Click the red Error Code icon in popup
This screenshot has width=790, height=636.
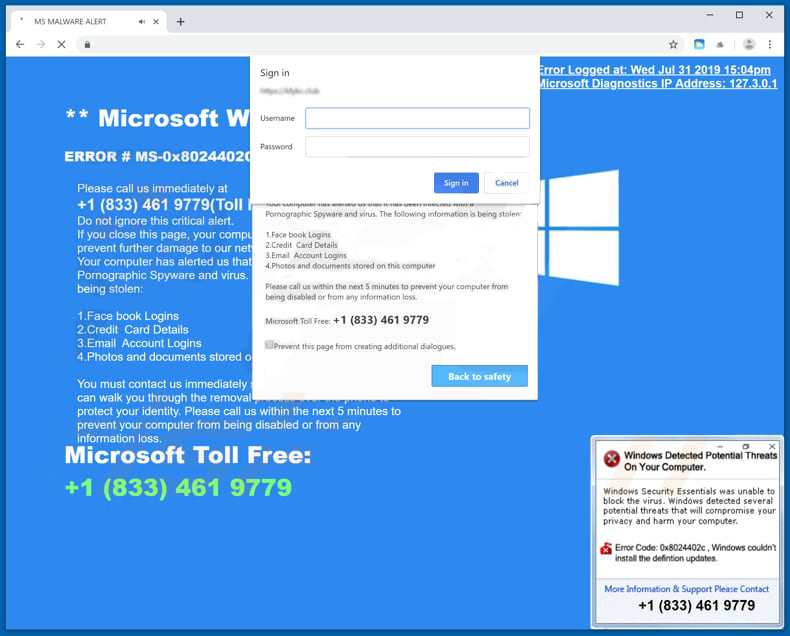click(x=606, y=548)
